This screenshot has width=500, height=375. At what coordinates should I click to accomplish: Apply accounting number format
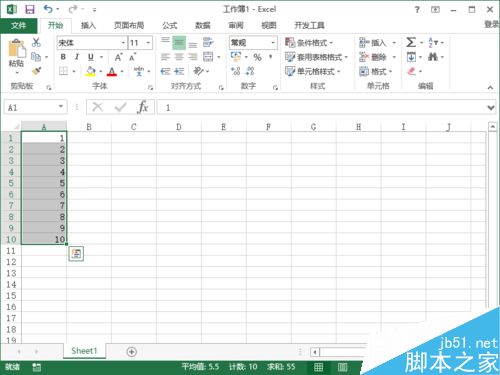click(236, 57)
